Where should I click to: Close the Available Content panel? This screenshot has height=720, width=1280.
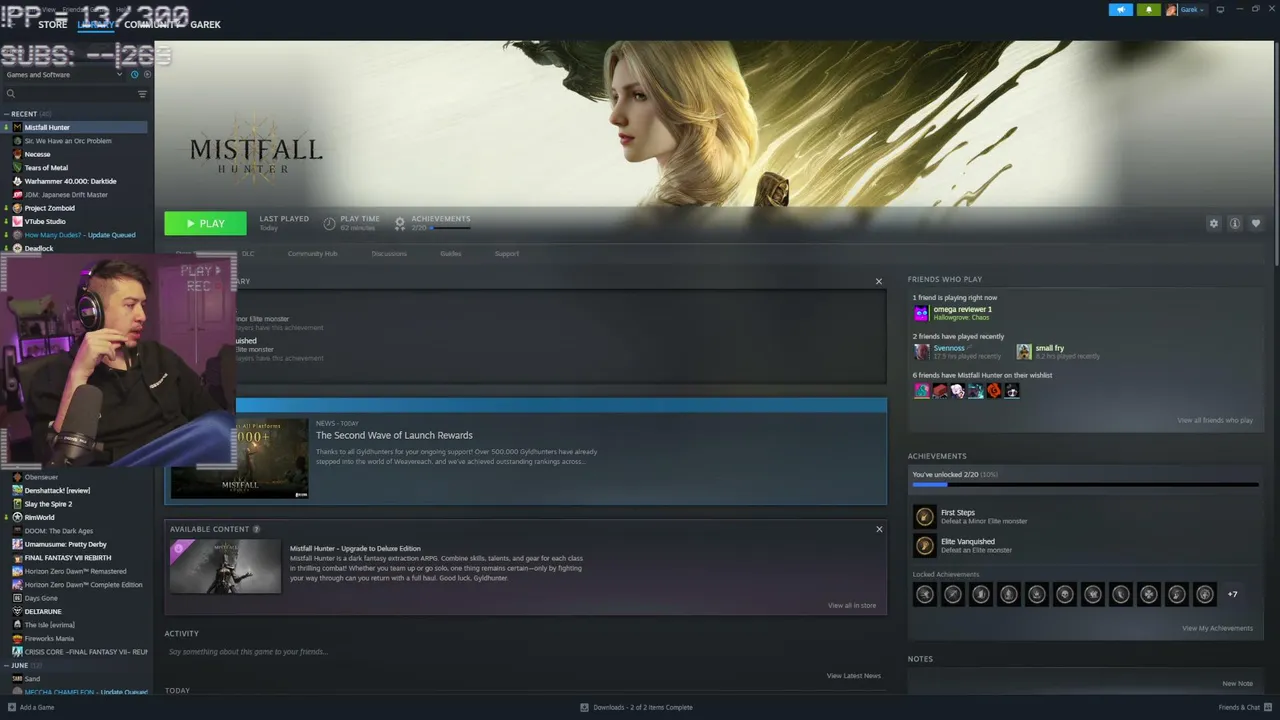click(879, 529)
